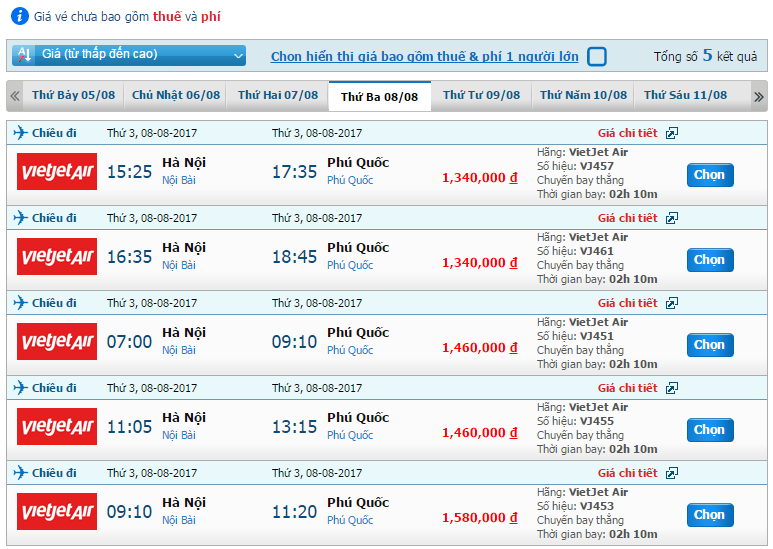
Task: Click 1,460,000 đ price of flight VJ451
Action: coord(480,347)
